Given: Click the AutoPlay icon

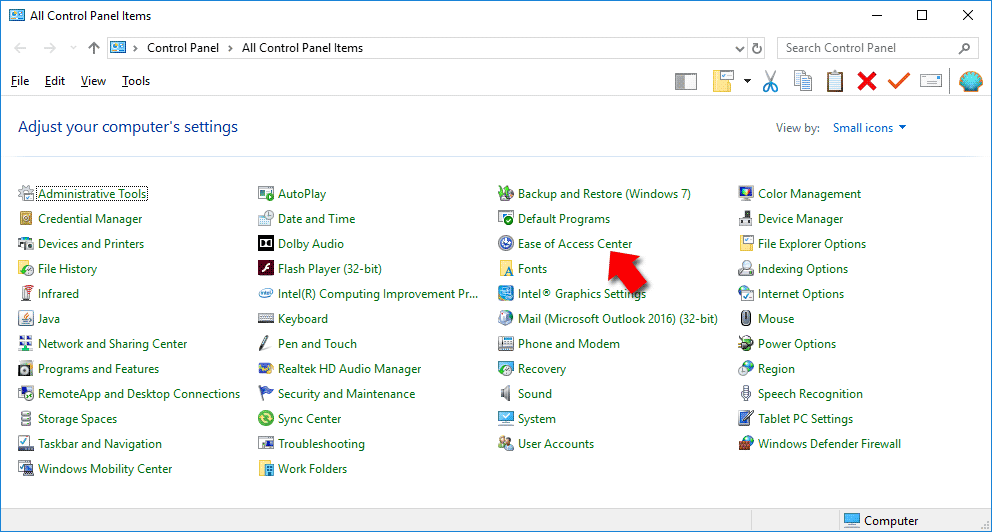Looking at the screenshot, I should [x=266, y=194].
